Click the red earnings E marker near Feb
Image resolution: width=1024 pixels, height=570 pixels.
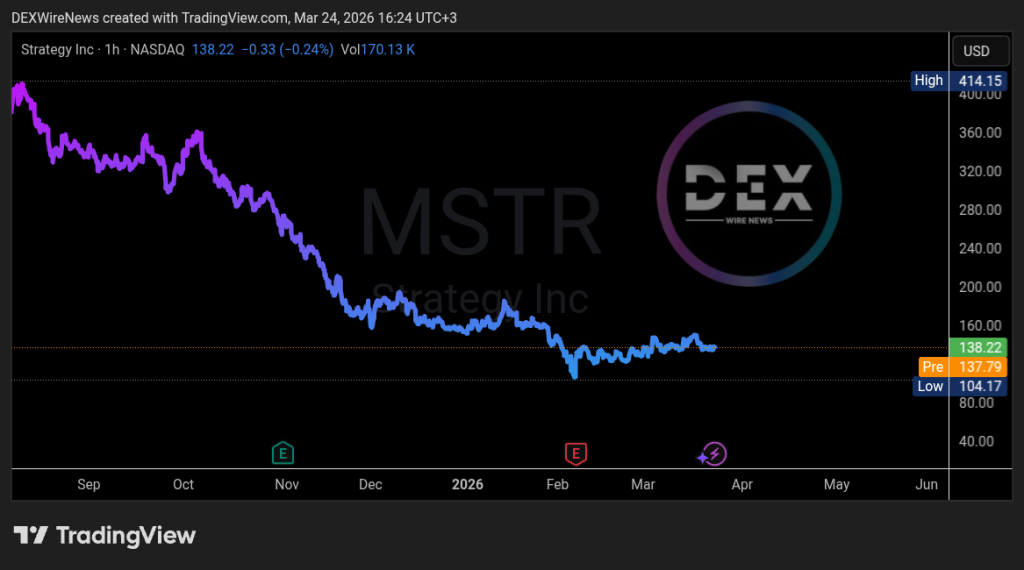[575, 453]
